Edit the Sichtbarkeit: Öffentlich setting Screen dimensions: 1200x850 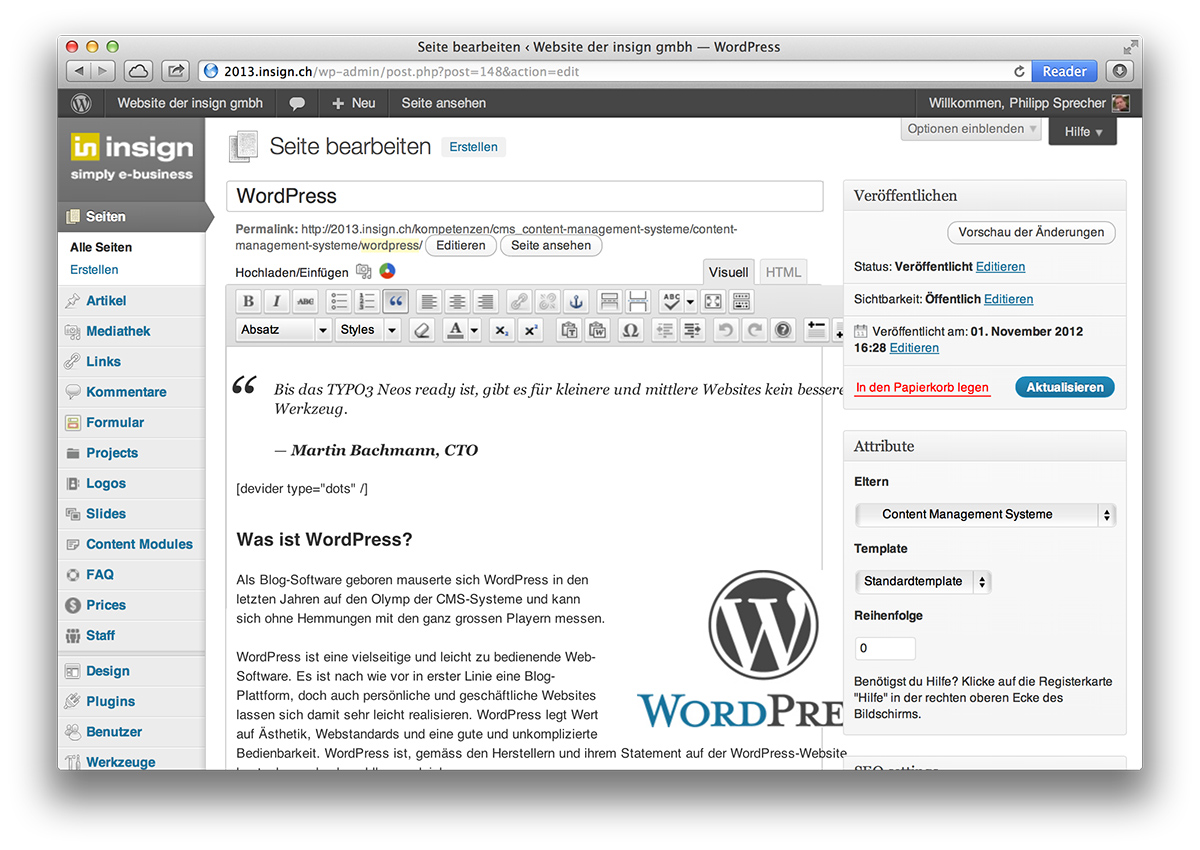point(1008,299)
